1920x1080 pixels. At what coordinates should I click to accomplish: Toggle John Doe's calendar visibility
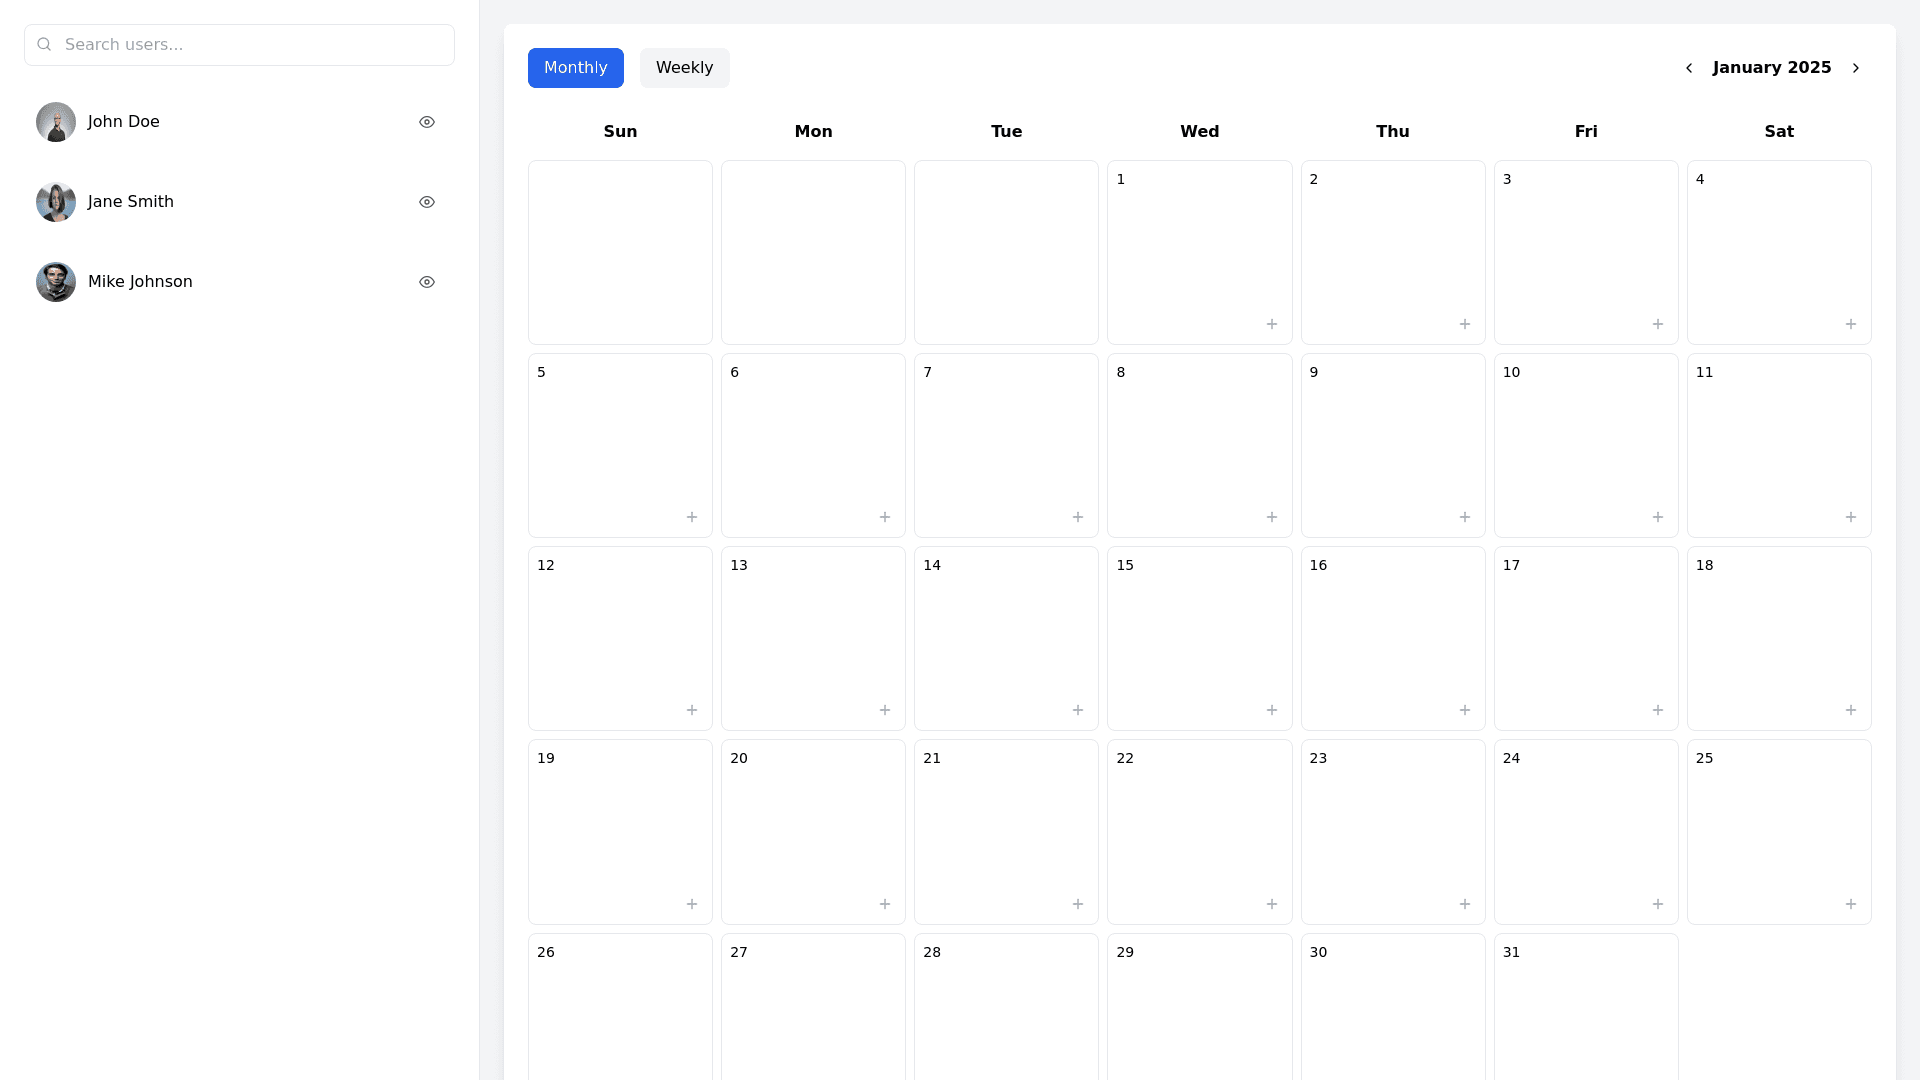click(x=427, y=122)
